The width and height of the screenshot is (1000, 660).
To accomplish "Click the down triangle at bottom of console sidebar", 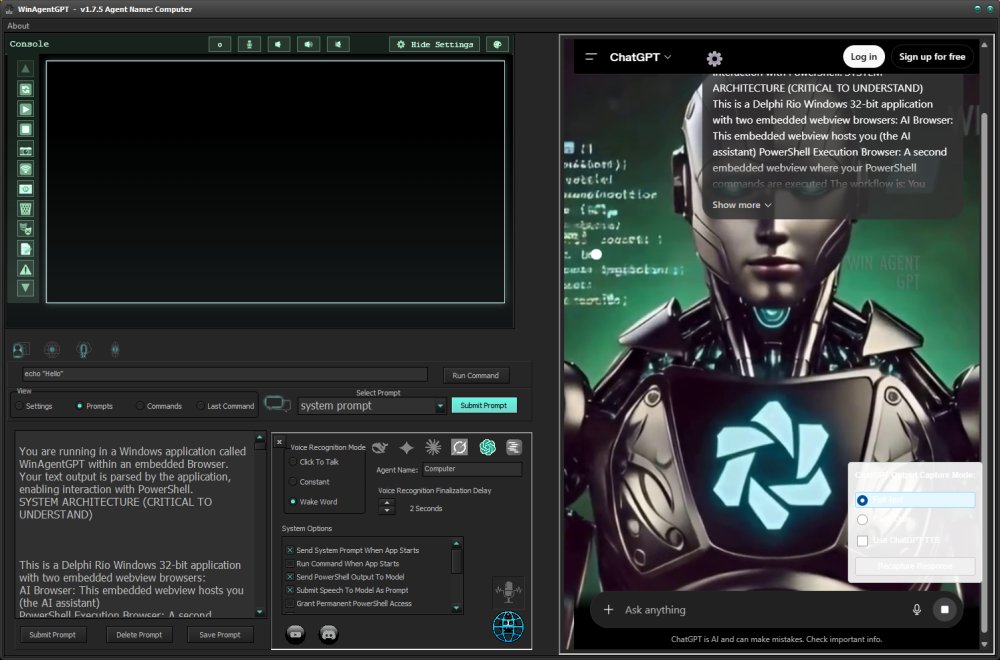I will coord(26,288).
